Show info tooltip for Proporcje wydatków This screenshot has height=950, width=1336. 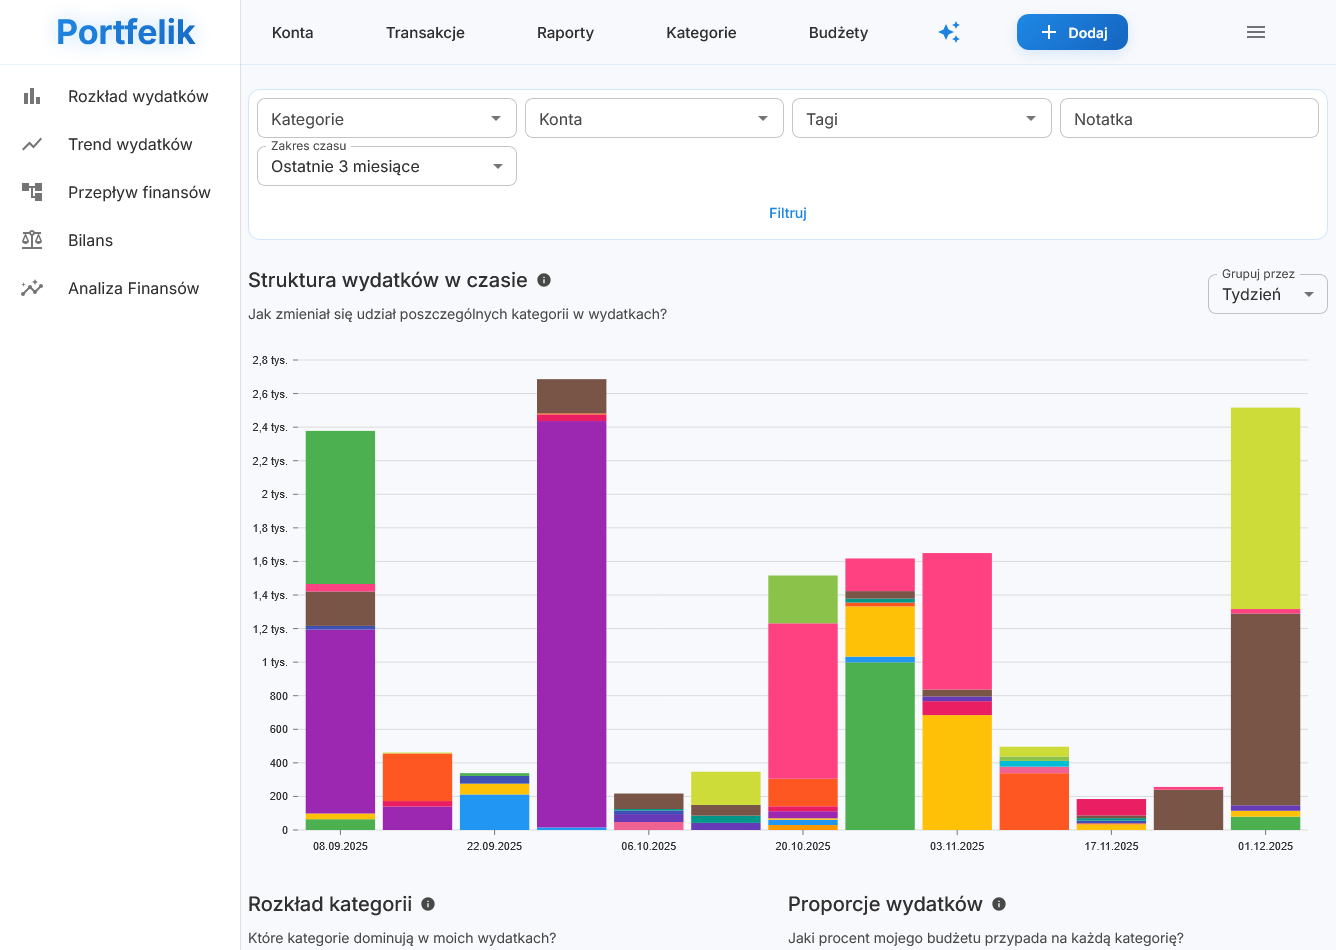(x=999, y=904)
